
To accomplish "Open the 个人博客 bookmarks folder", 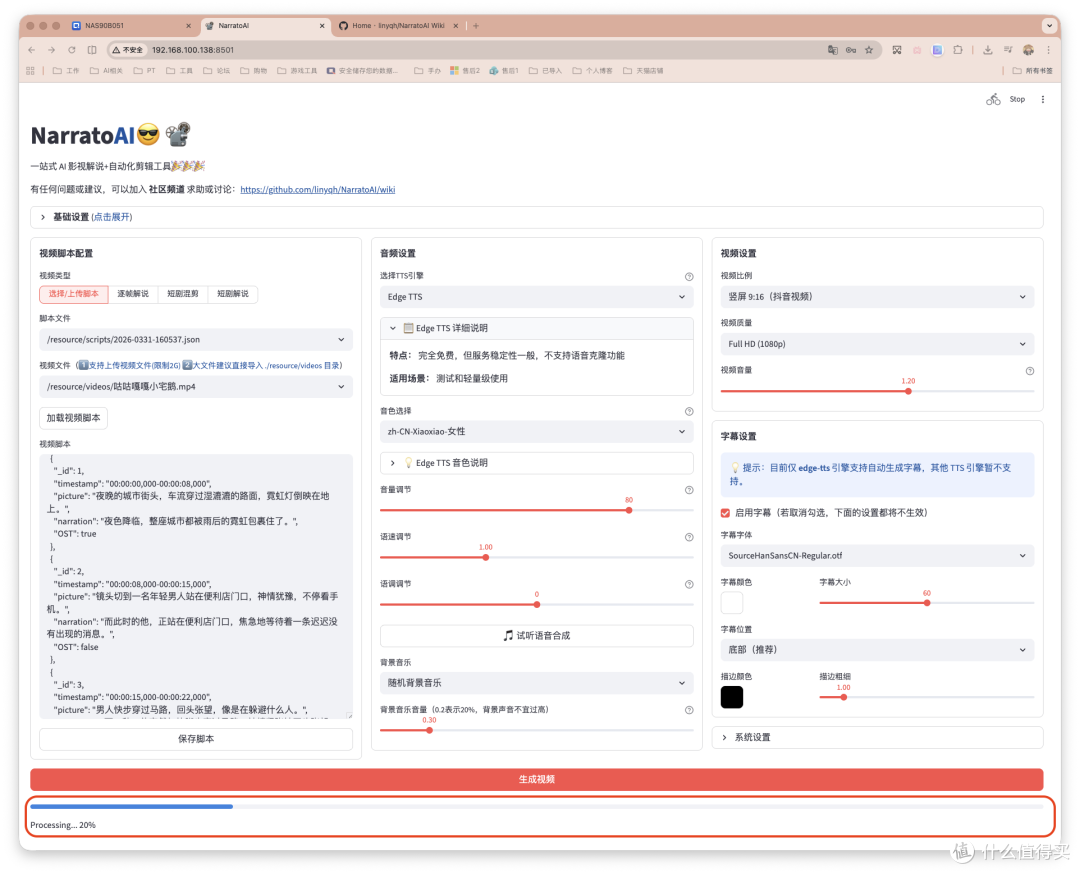I will tap(592, 70).
